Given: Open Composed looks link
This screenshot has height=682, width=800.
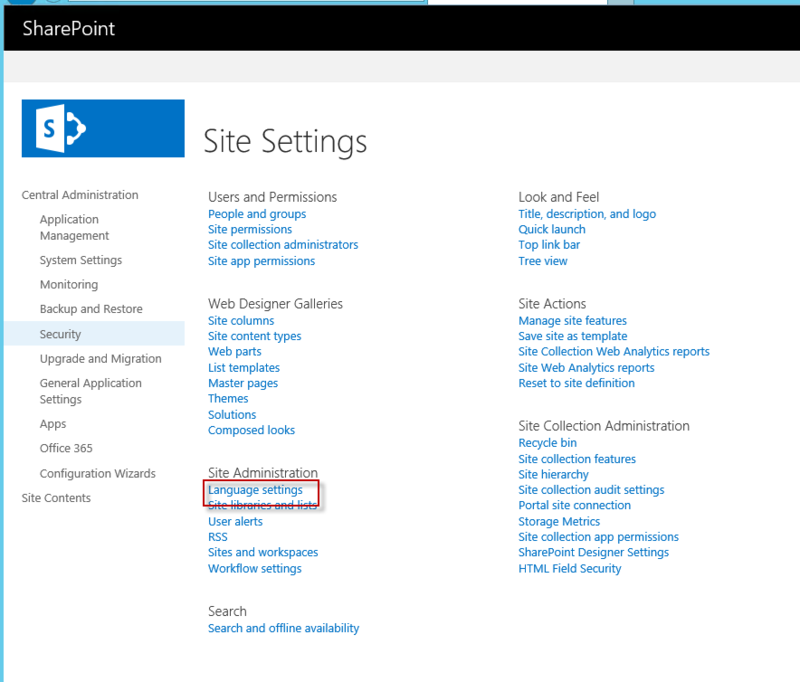Looking at the screenshot, I should pyautogui.click(x=252, y=430).
